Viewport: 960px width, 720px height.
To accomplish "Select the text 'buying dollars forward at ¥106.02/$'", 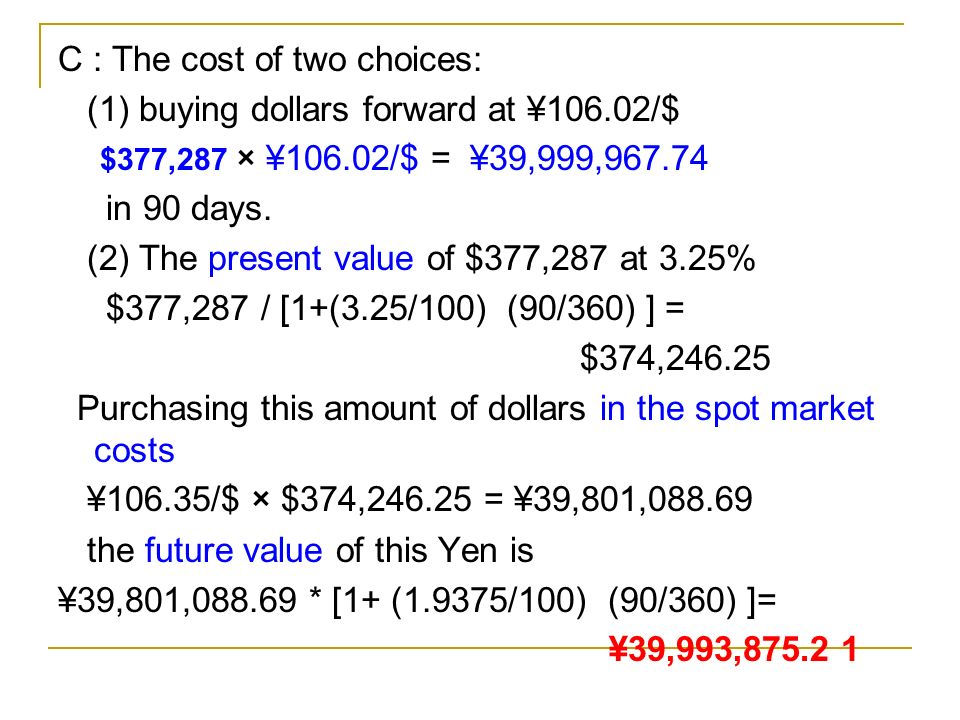I will 409,110.
